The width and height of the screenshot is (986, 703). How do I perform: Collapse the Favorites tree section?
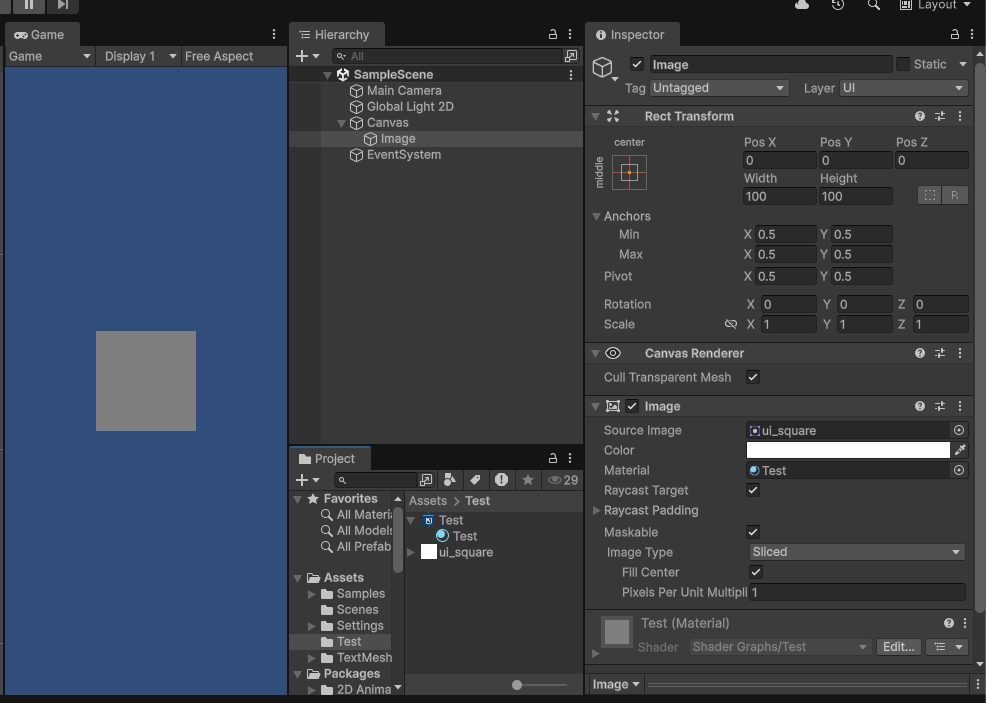click(x=297, y=499)
